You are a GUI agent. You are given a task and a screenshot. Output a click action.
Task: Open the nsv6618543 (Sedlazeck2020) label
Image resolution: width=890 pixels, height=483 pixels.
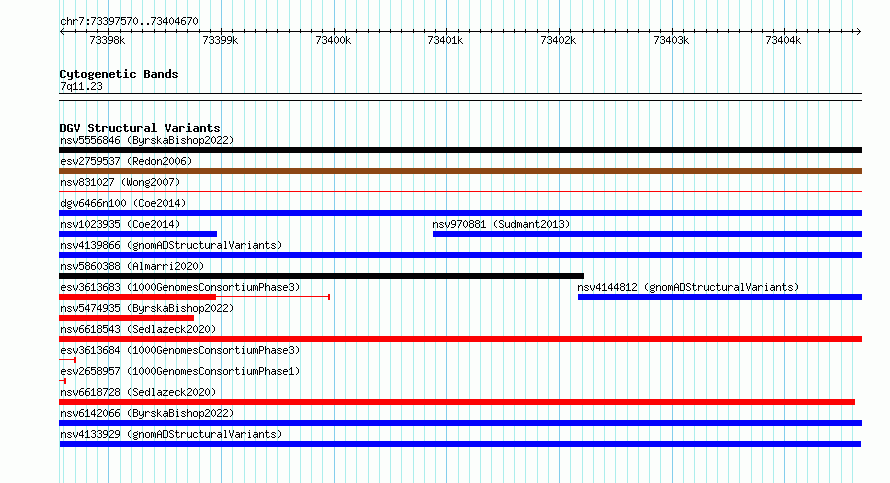[x=138, y=329]
